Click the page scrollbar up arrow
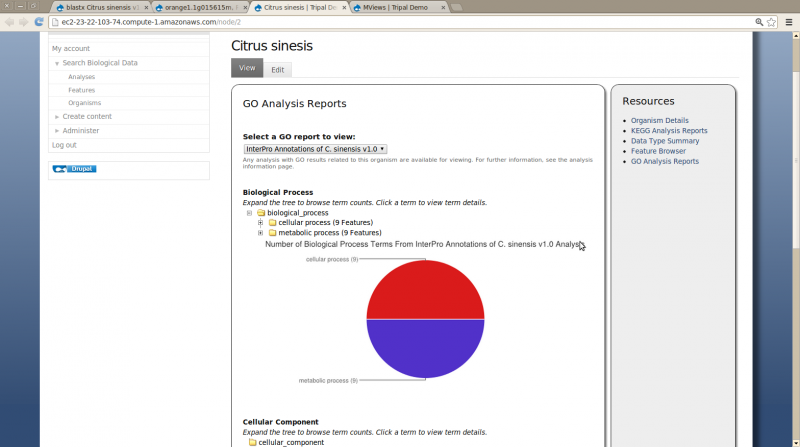Image resolution: width=800 pixels, height=447 pixels. coord(795,36)
